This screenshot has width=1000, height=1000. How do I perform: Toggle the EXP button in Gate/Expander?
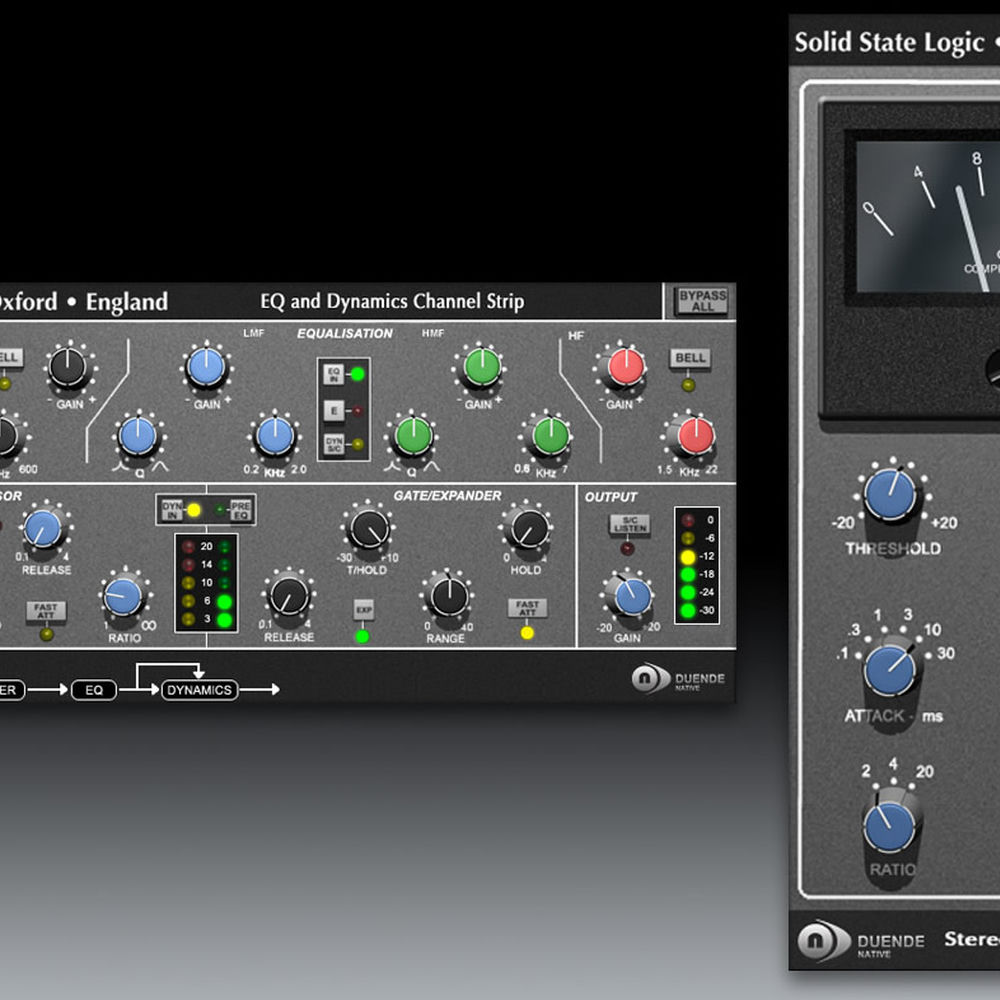pos(364,610)
